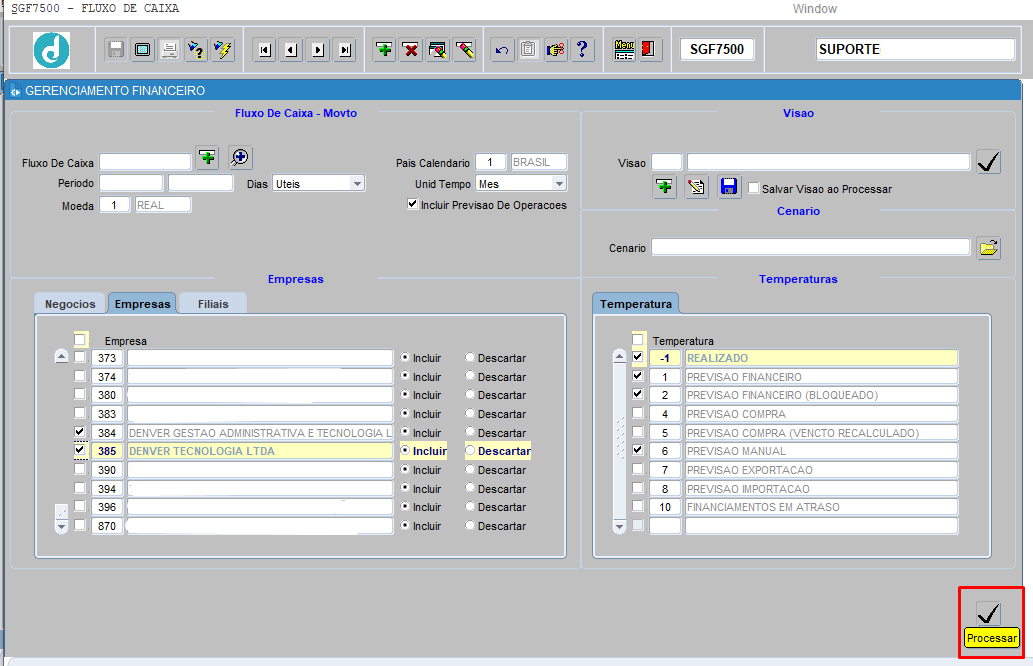Viewport: 1033px width, 666px height.
Task: Click the Fluxo De Caixa input field
Action: click(x=145, y=162)
